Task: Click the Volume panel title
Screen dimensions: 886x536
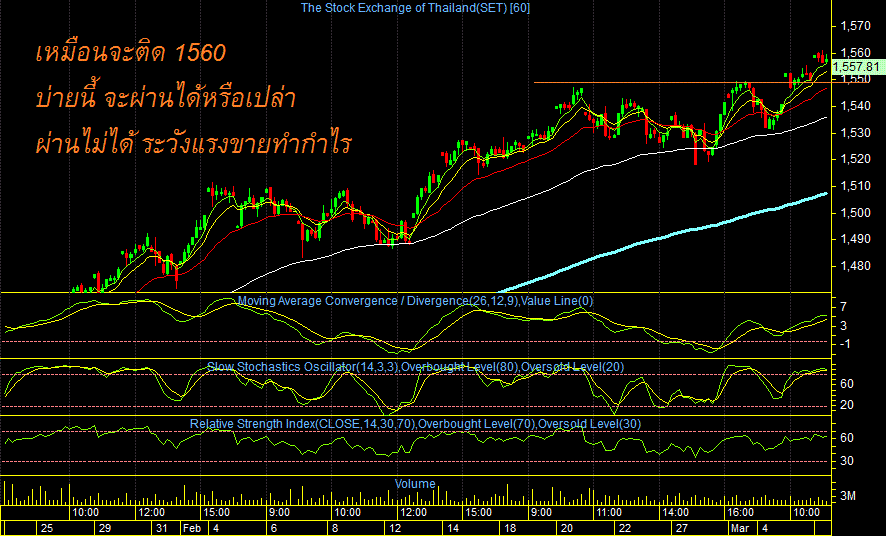Action: click(x=415, y=484)
